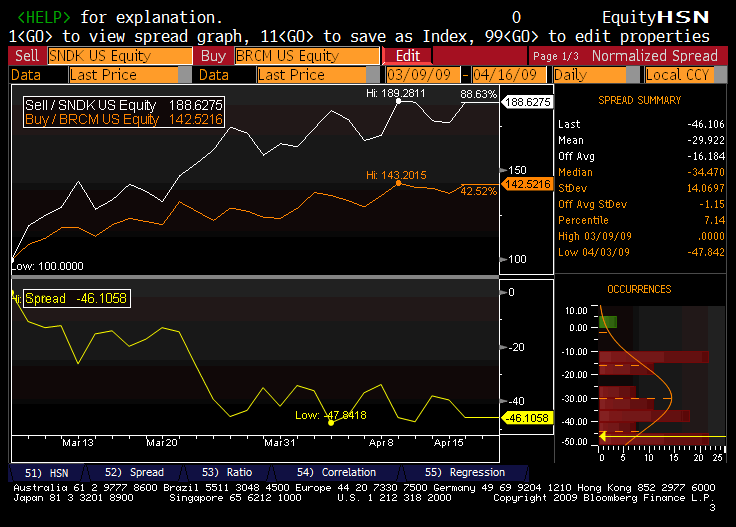This screenshot has height=527, width=736.
Task: Edit the SNDK US Equity sell field
Action: pos(120,56)
